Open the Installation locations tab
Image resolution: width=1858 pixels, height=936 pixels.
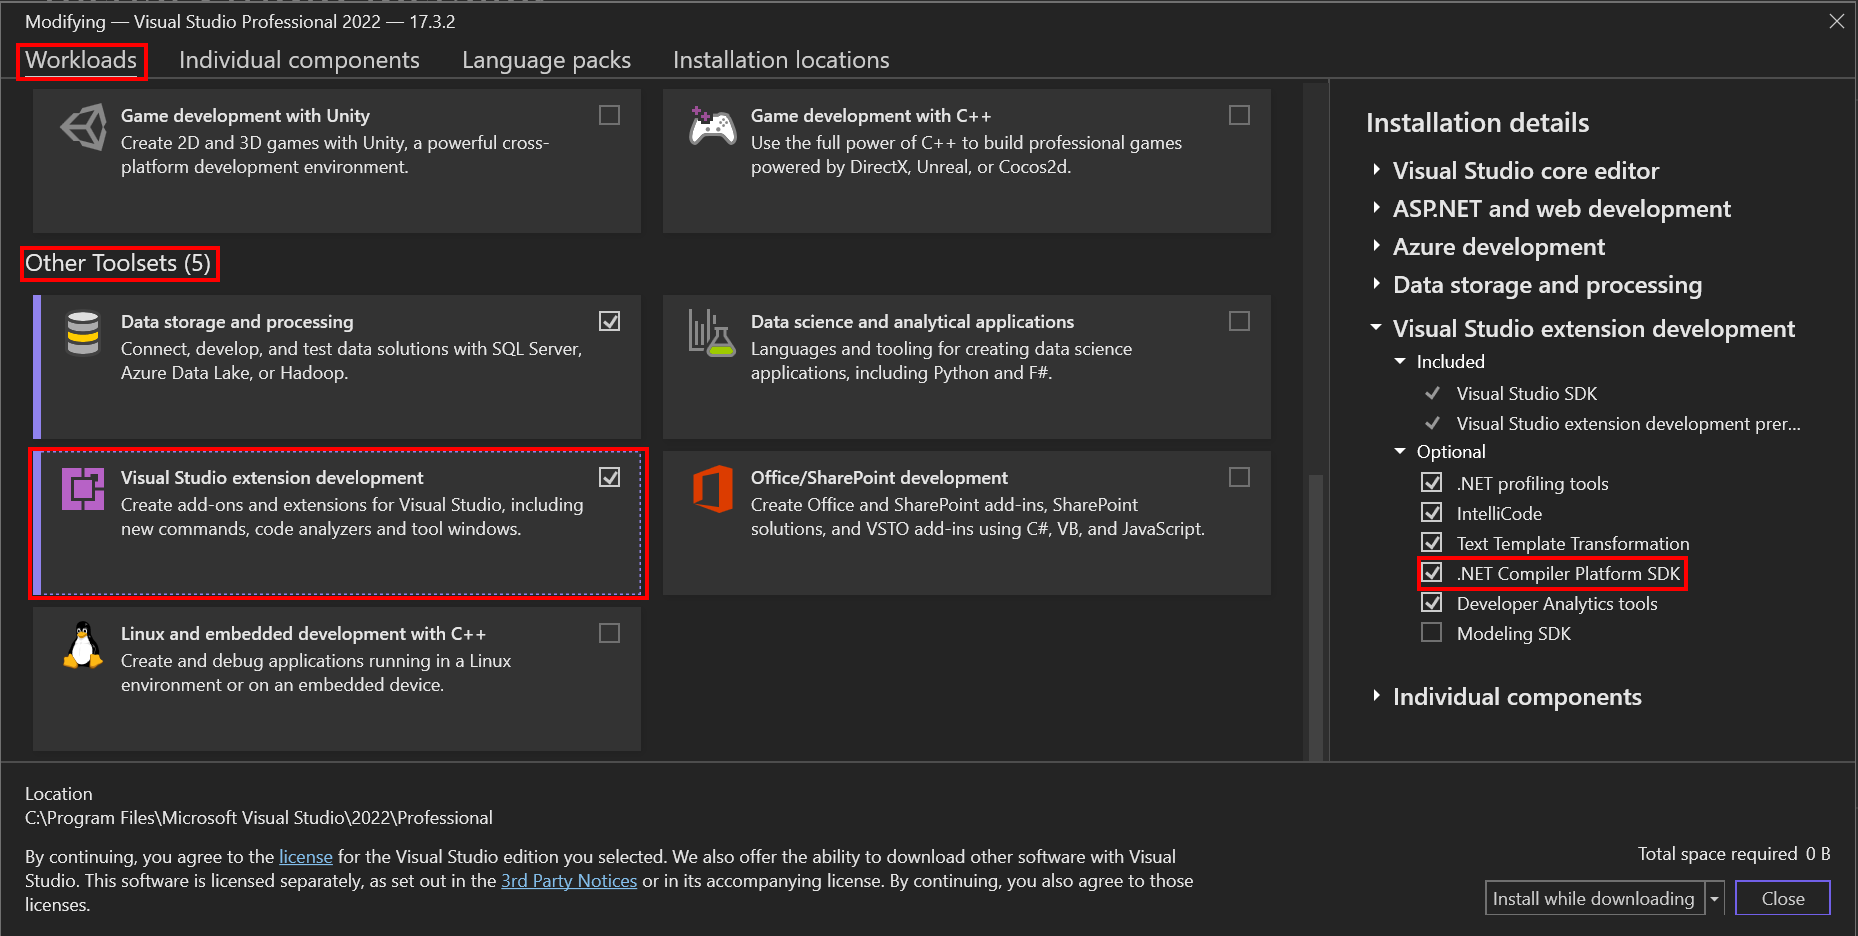(781, 60)
